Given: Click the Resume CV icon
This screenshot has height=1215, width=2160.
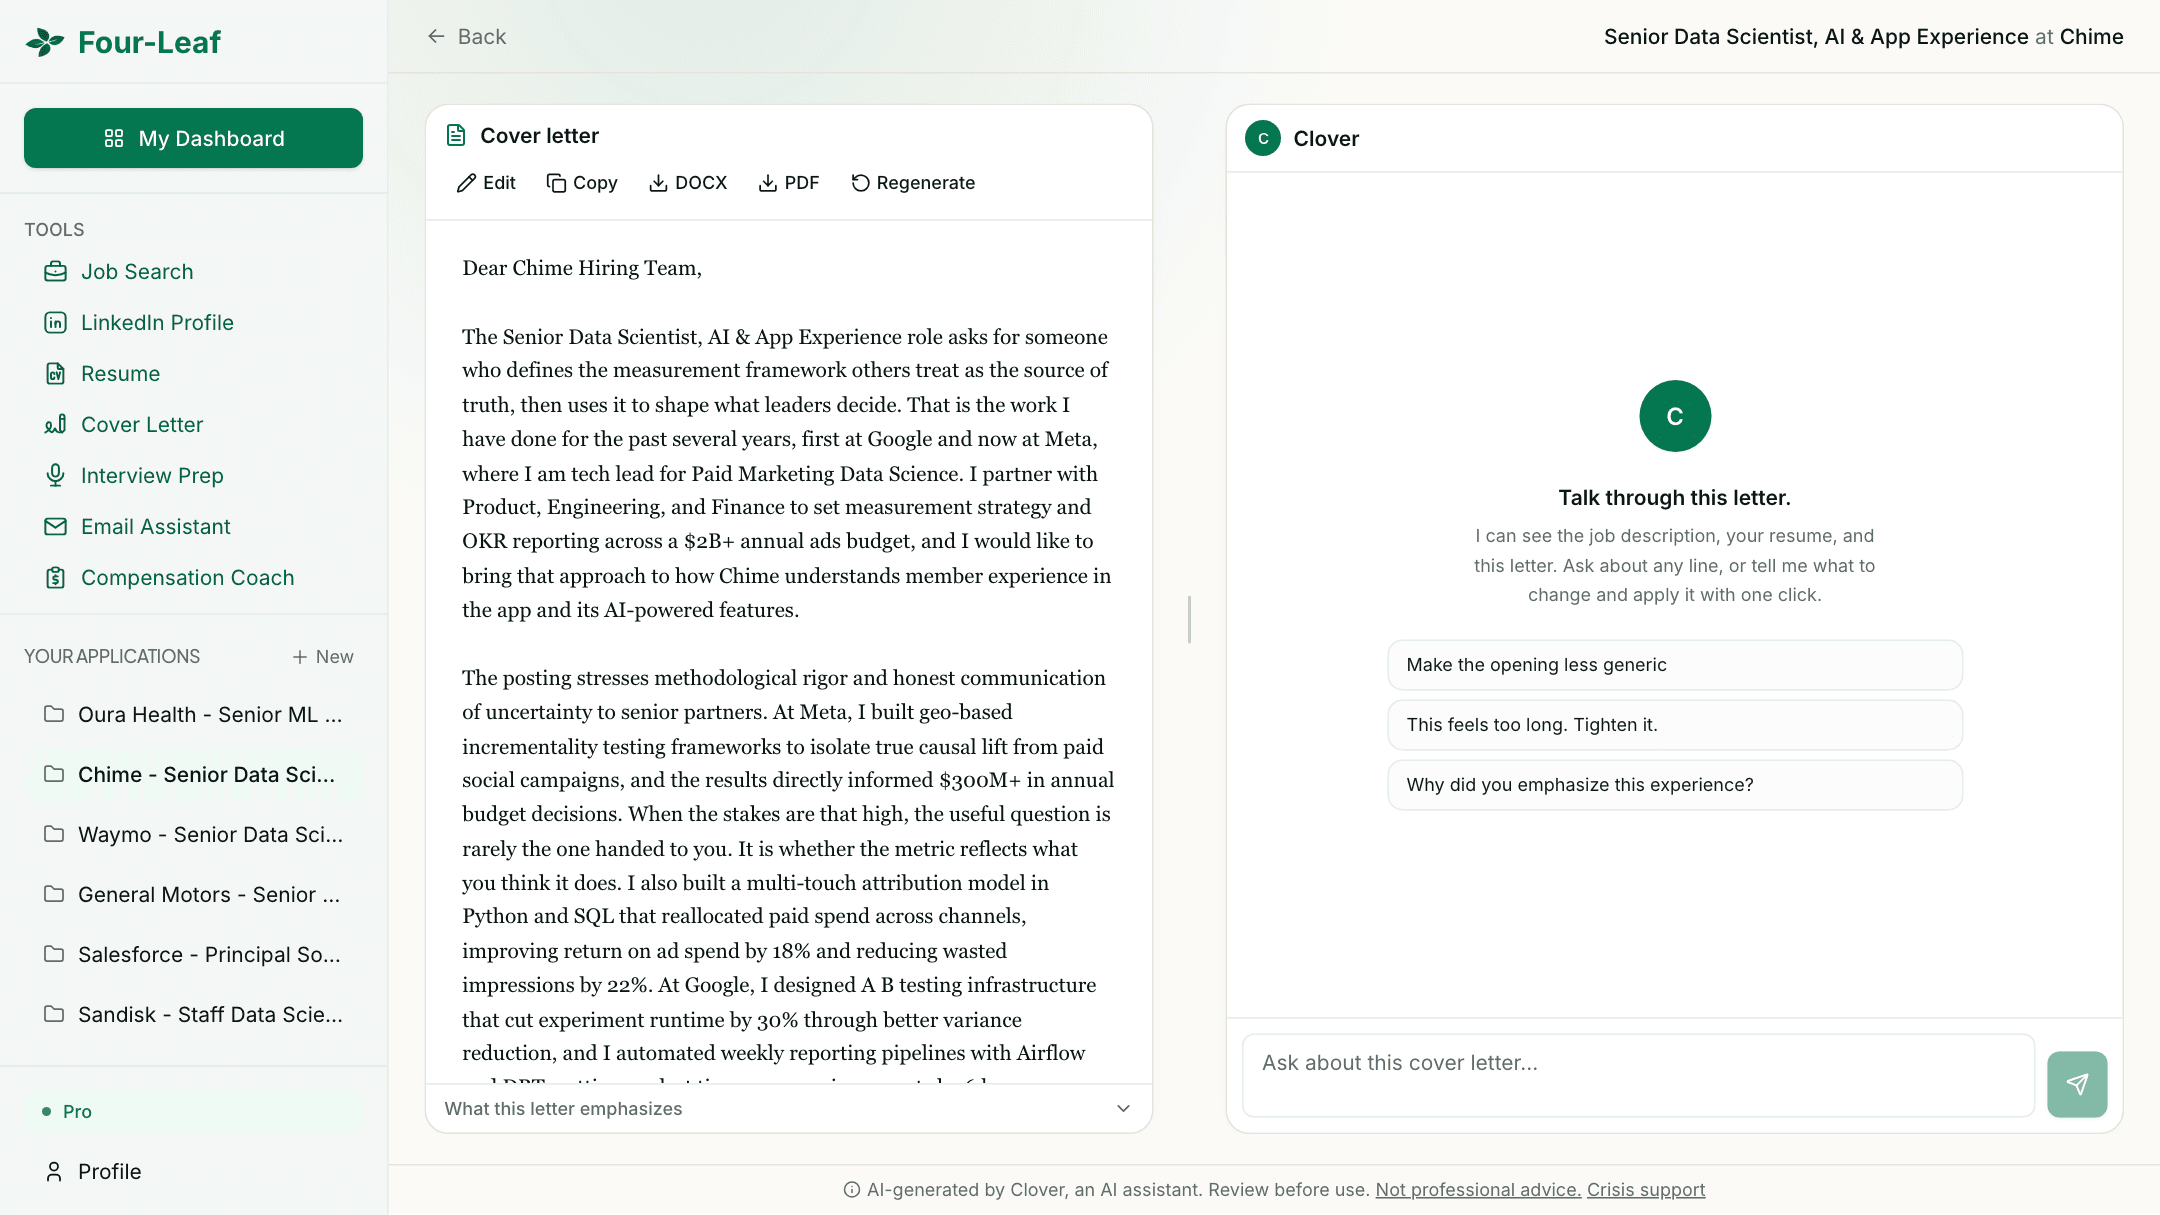Looking at the screenshot, I should 56,374.
